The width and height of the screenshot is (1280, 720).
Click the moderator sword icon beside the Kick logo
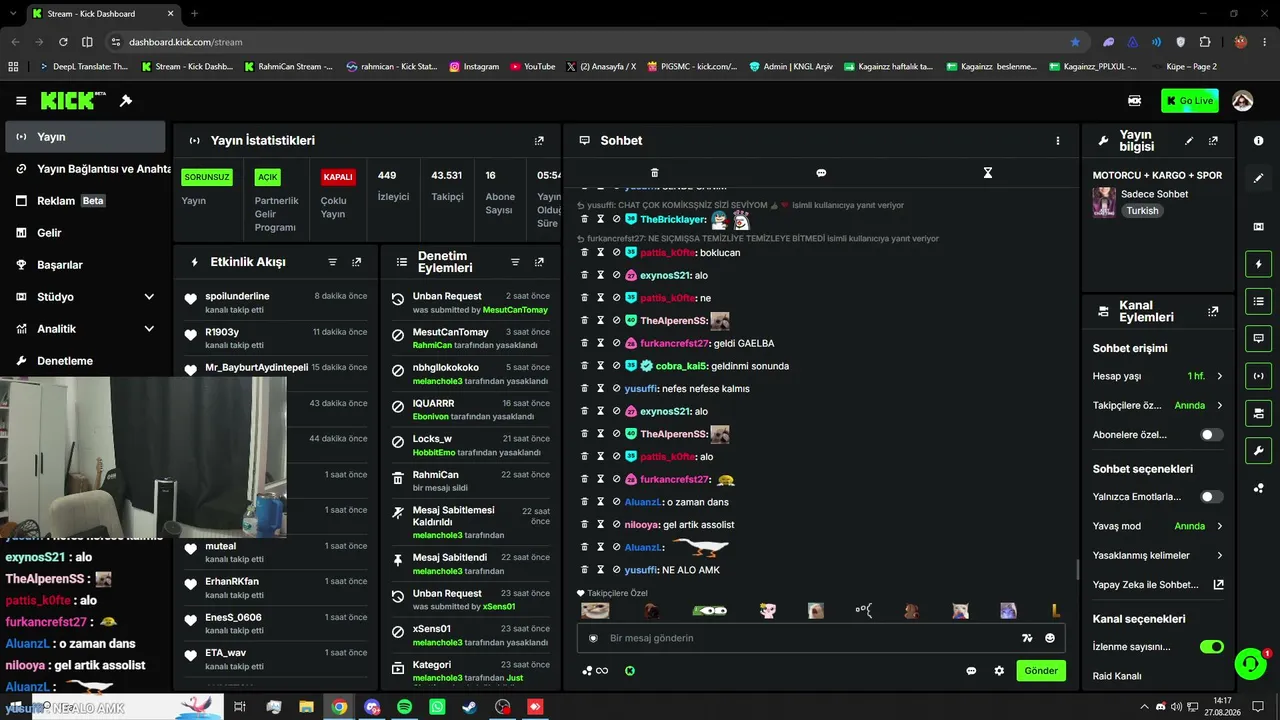(x=126, y=101)
